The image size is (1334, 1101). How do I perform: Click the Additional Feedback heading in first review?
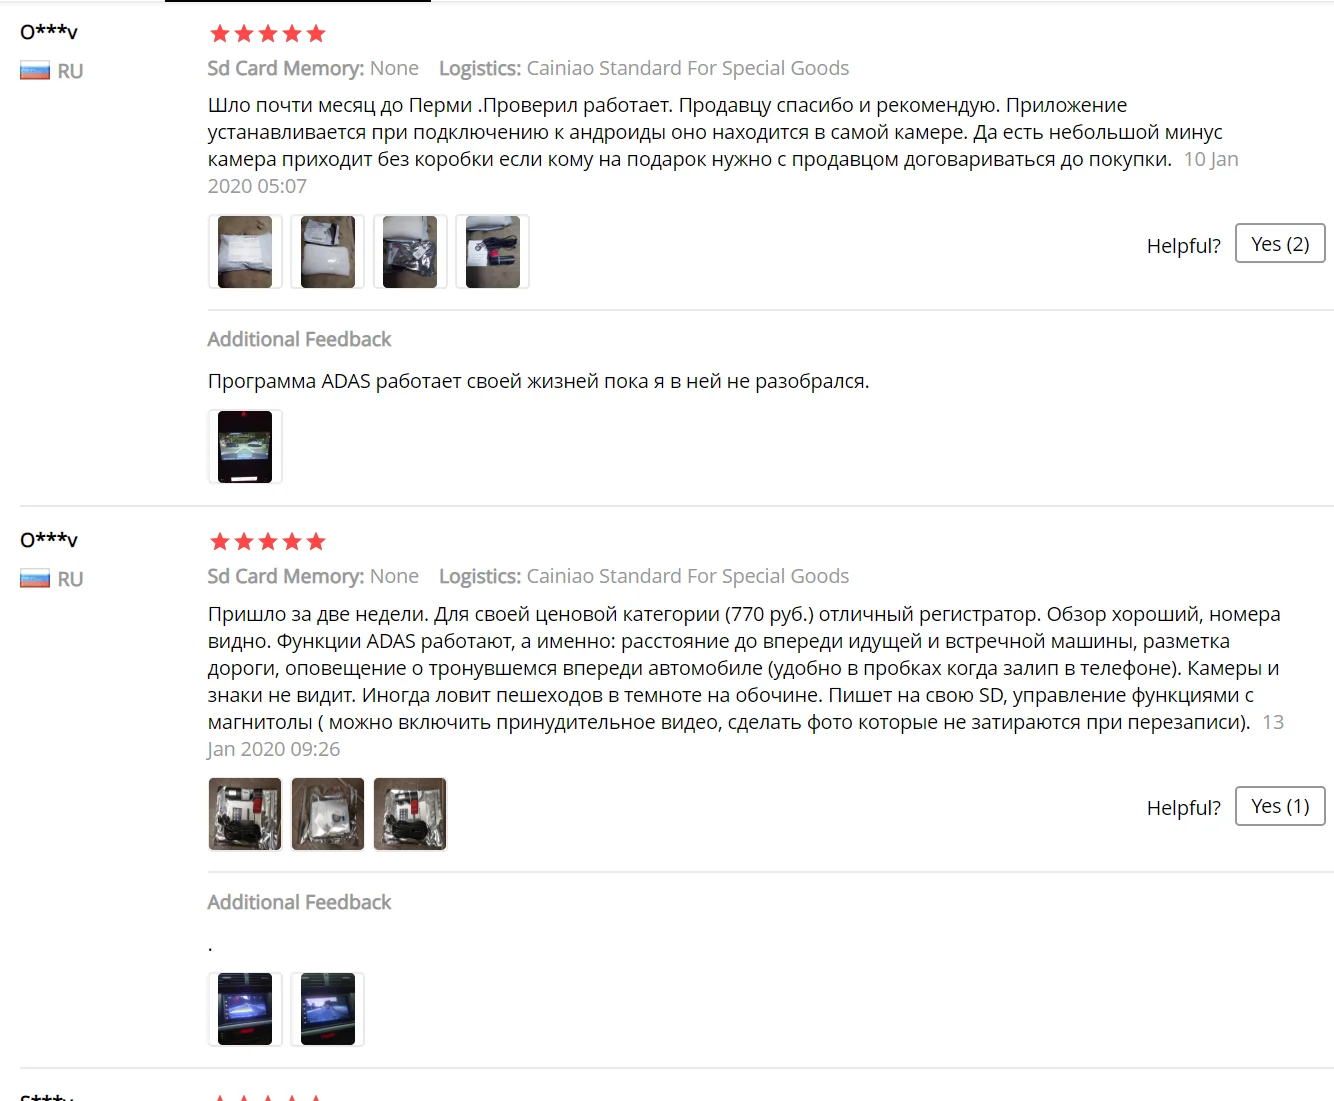[299, 339]
